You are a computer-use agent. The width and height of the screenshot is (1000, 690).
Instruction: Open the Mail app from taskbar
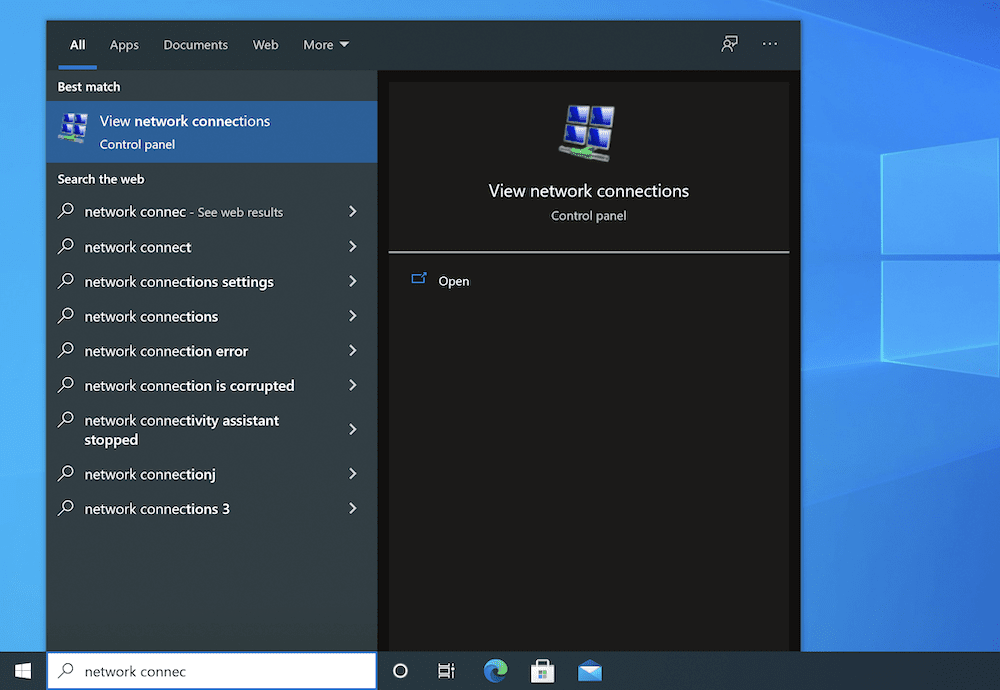(590, 671)
